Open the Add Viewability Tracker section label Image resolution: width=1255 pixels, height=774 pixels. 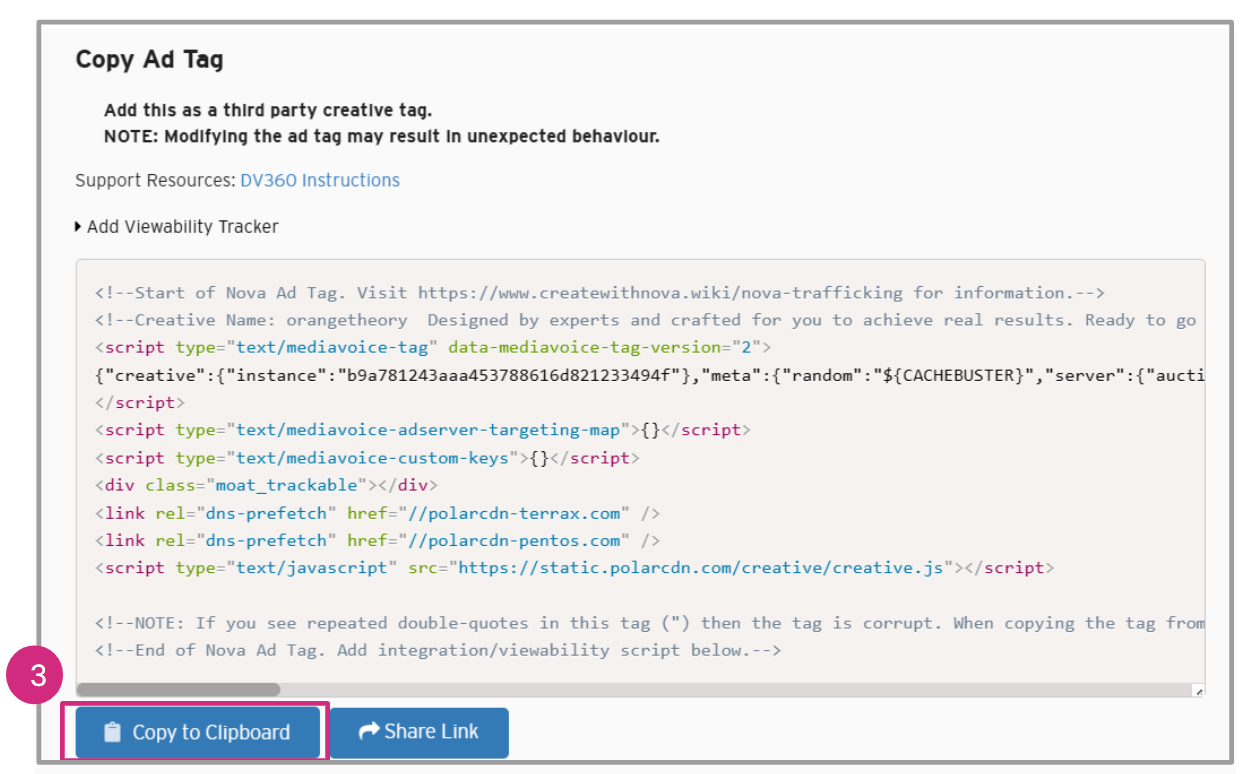click(182, 227)
